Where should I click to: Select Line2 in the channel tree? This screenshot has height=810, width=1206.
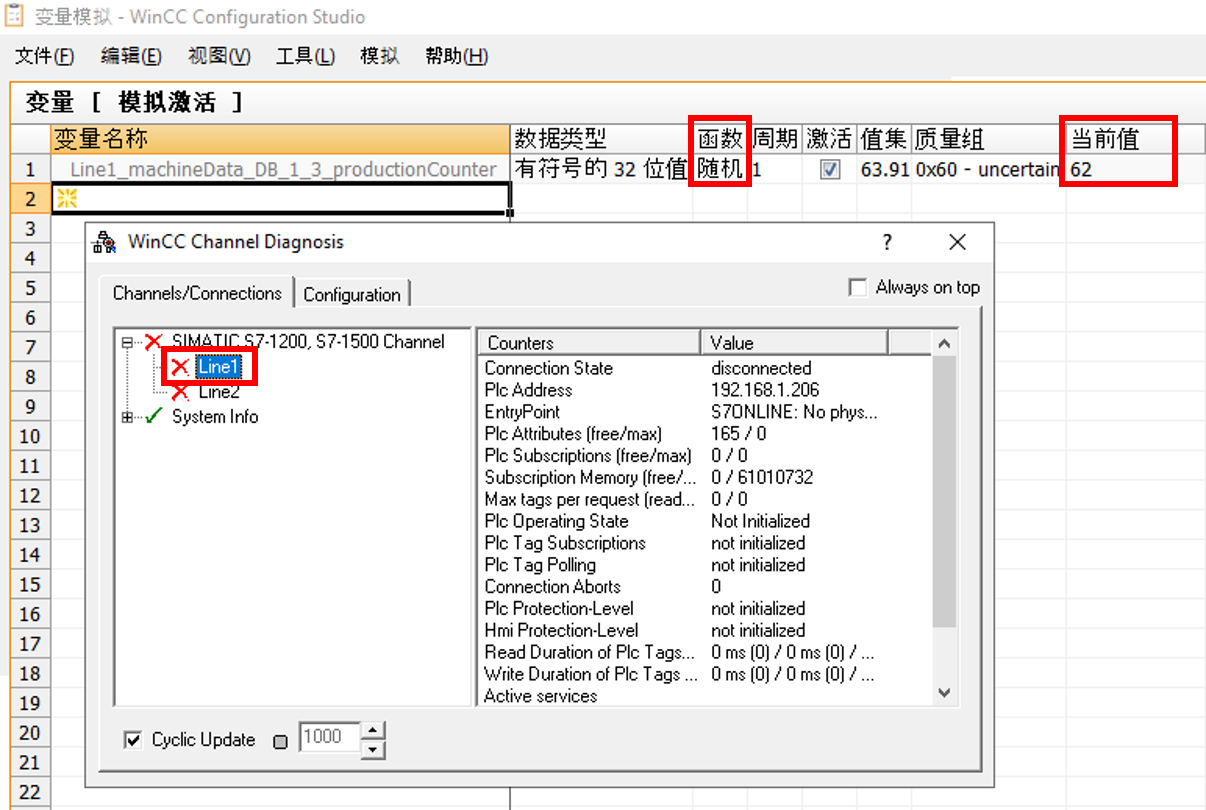coord(219,392)
